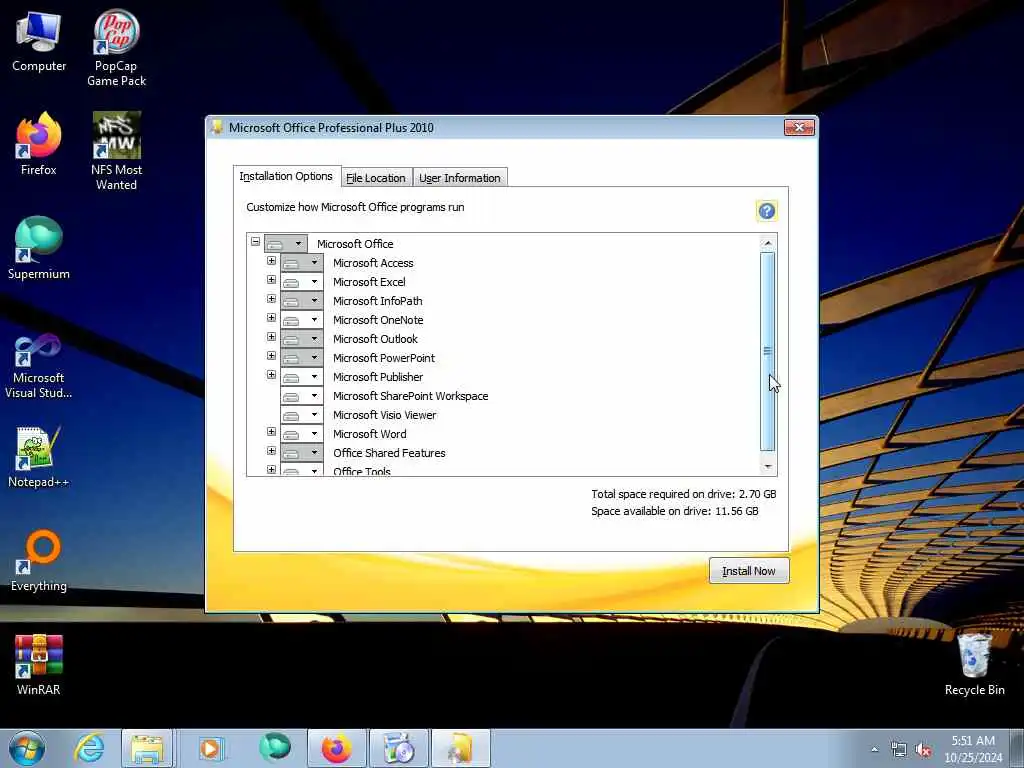Expand the Microsoft OneNote node
This screenshot has width=1024, height=768.
[x=272, y=317]
